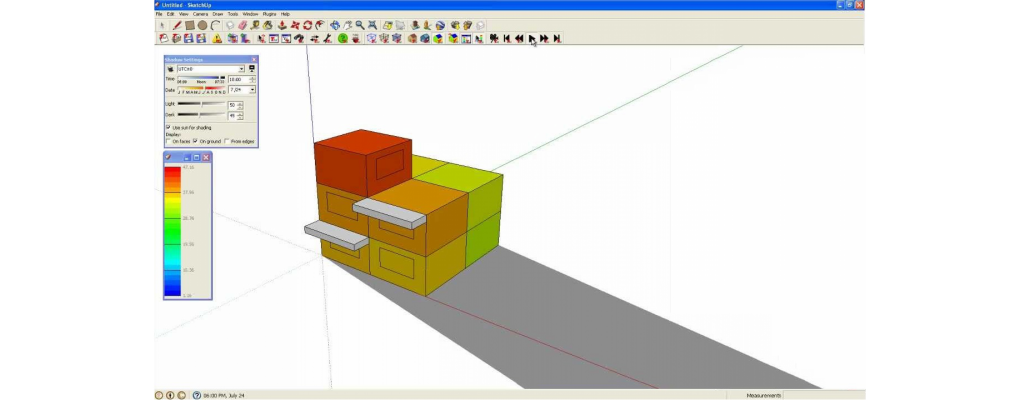This screenshot has height=400, width=1020.
Task: Close the Shadow Settings dialog
Action: [x=254, y=60]
